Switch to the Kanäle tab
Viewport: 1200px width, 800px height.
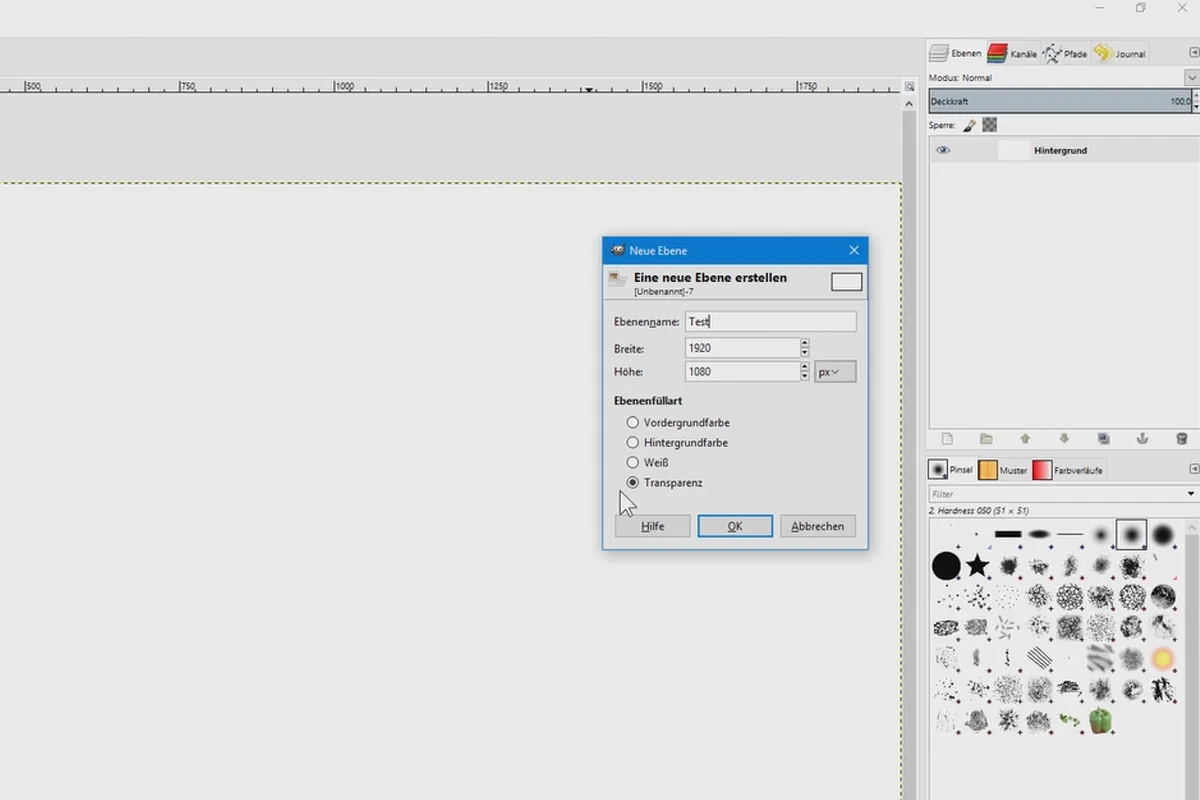click(x=1012, y=53)
